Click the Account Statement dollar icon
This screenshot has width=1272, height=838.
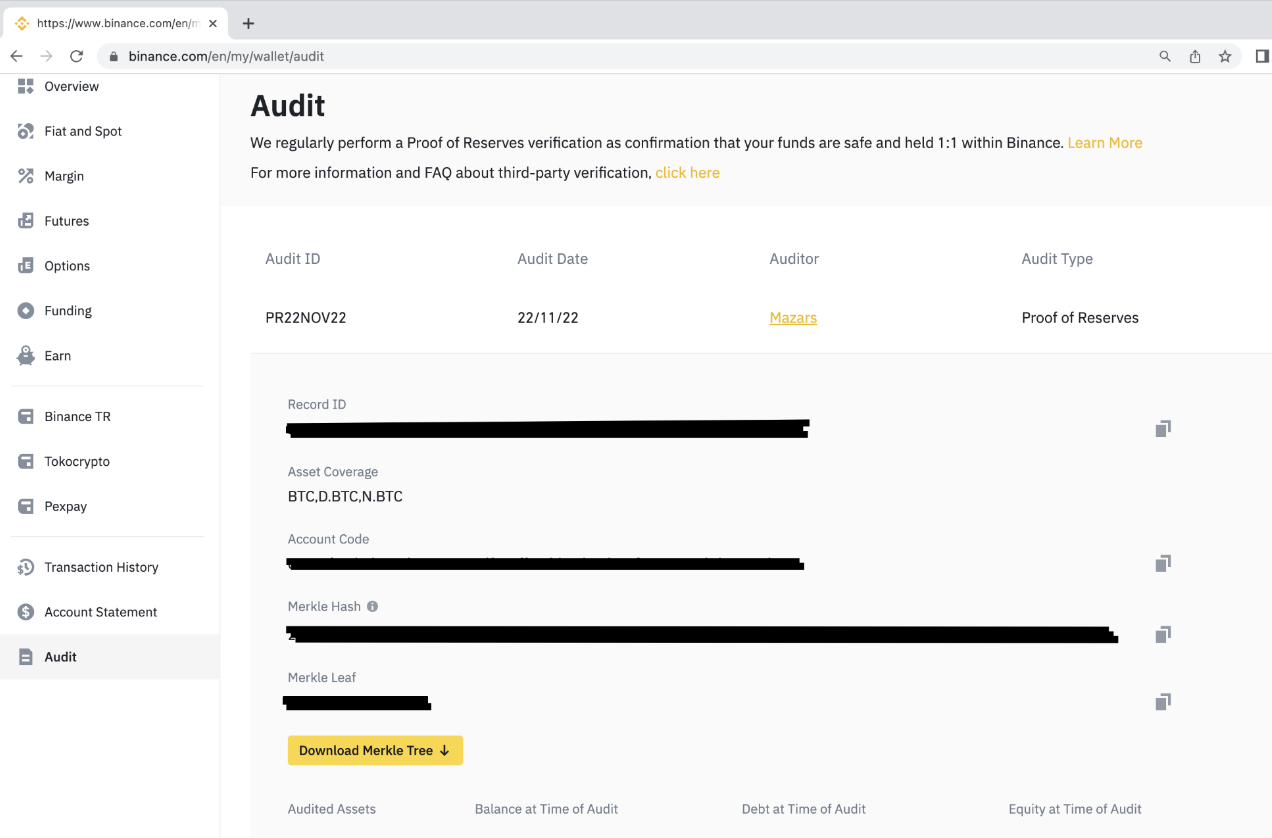26,612
